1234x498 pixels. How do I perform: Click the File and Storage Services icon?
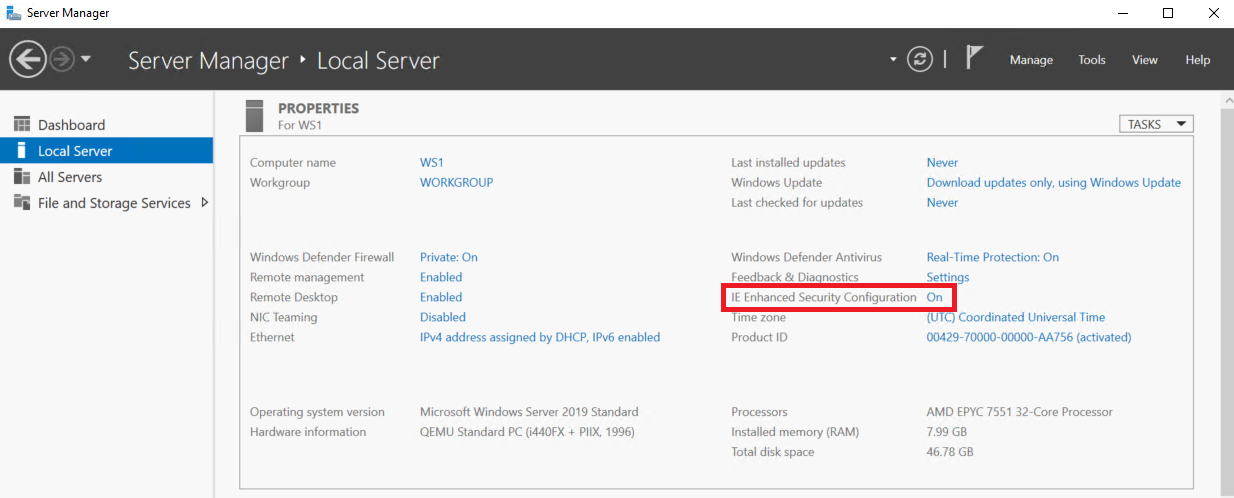click(x=21, y=203)
